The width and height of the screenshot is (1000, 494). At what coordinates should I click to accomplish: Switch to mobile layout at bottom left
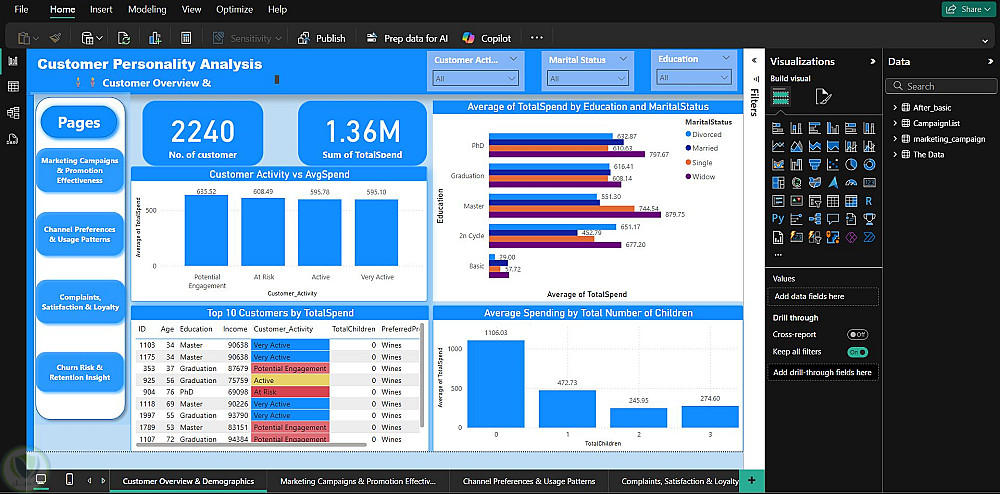tap(70, 479)
